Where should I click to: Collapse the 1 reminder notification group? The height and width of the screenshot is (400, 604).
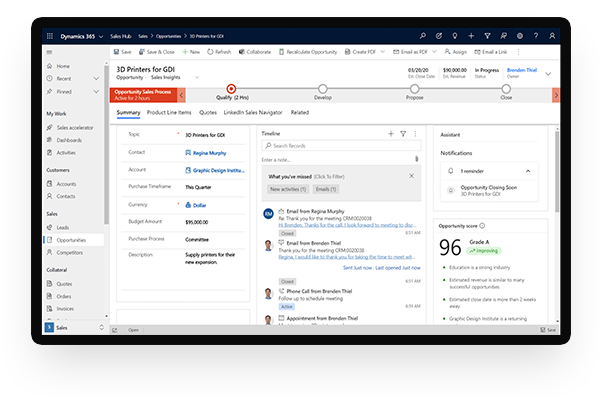[x=528, y=171]
